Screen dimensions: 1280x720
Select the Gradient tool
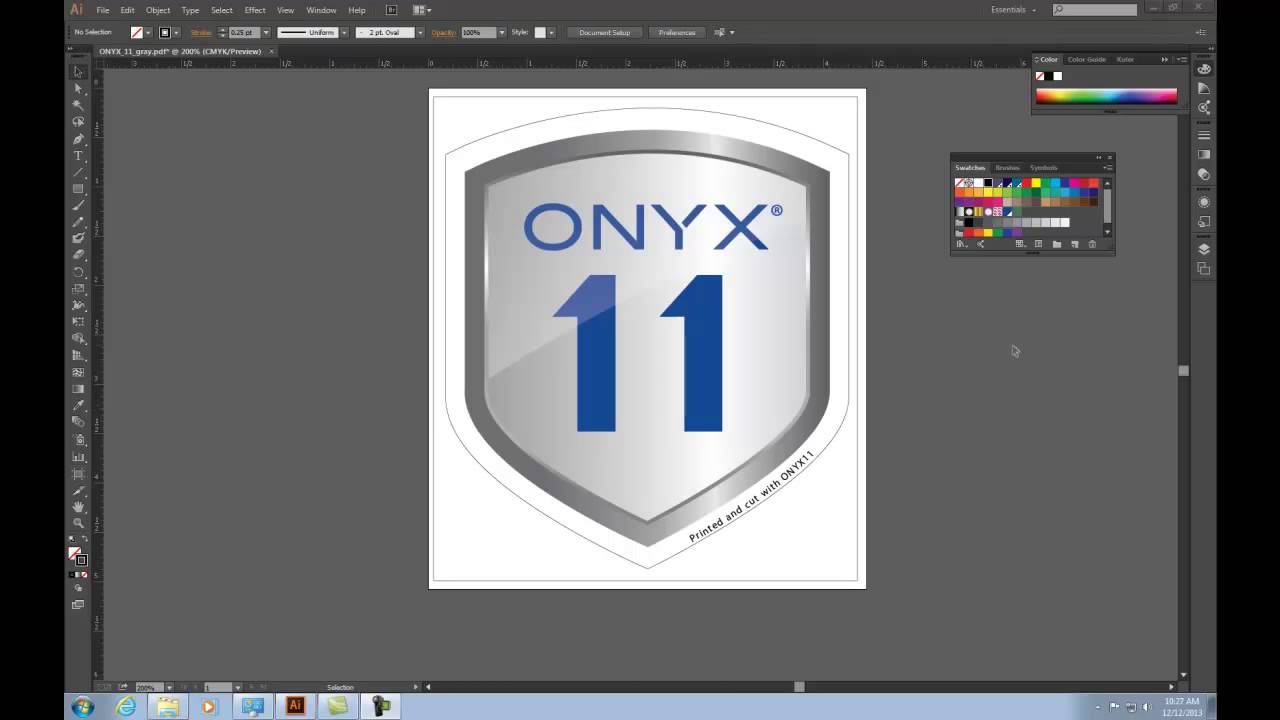pos(78,389)
